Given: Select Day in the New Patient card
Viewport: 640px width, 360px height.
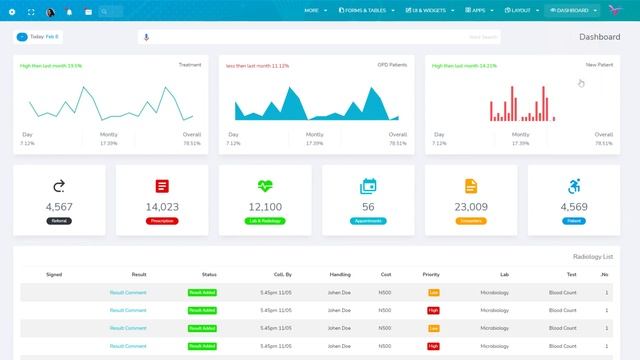Looking at the screenshot, I should point(439,135).
